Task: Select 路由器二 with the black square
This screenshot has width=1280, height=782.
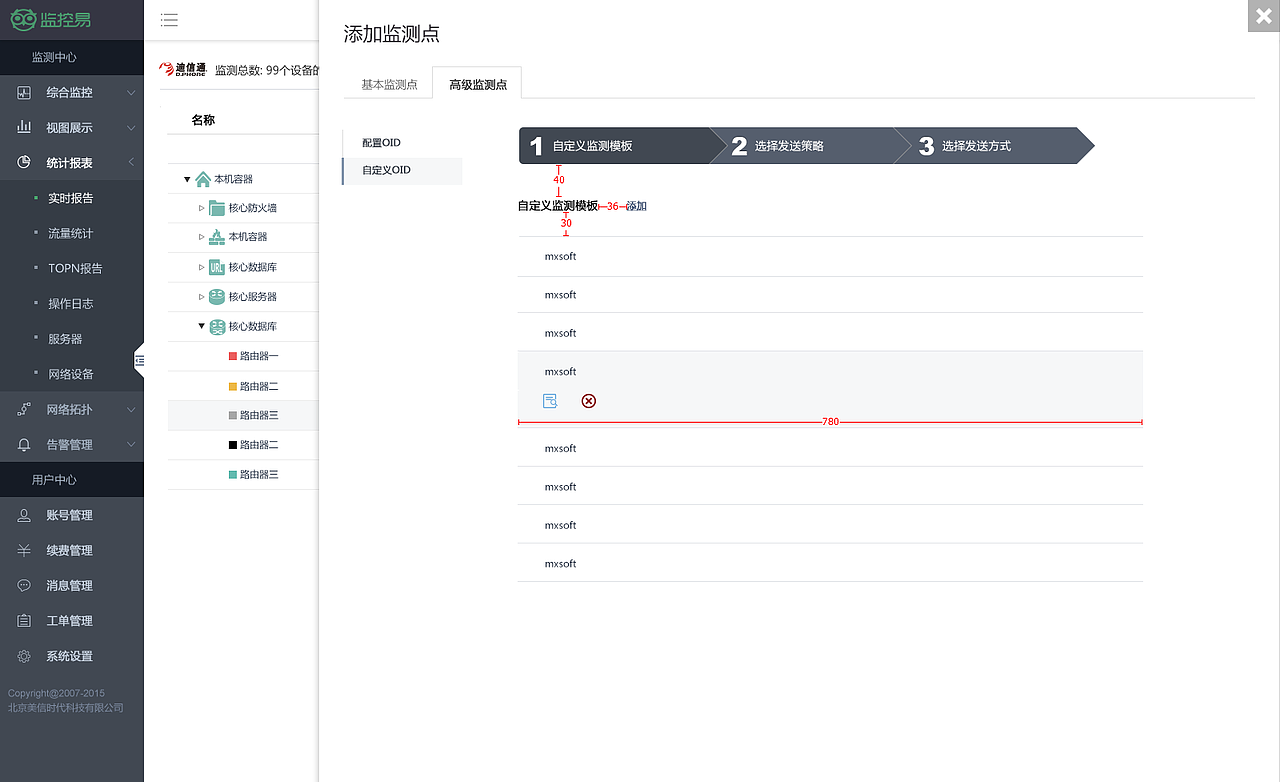Action: [x=259, y=445]
